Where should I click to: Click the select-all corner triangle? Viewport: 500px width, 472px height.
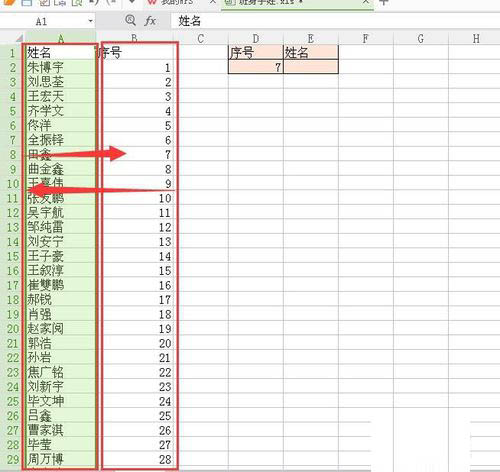pyautogui.click(x=19, y=38)
